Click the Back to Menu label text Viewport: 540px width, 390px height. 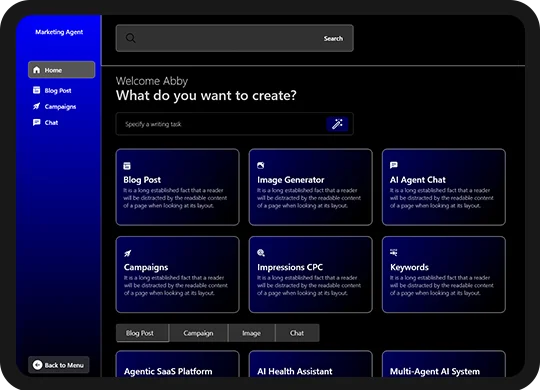(x=64, y=365)
